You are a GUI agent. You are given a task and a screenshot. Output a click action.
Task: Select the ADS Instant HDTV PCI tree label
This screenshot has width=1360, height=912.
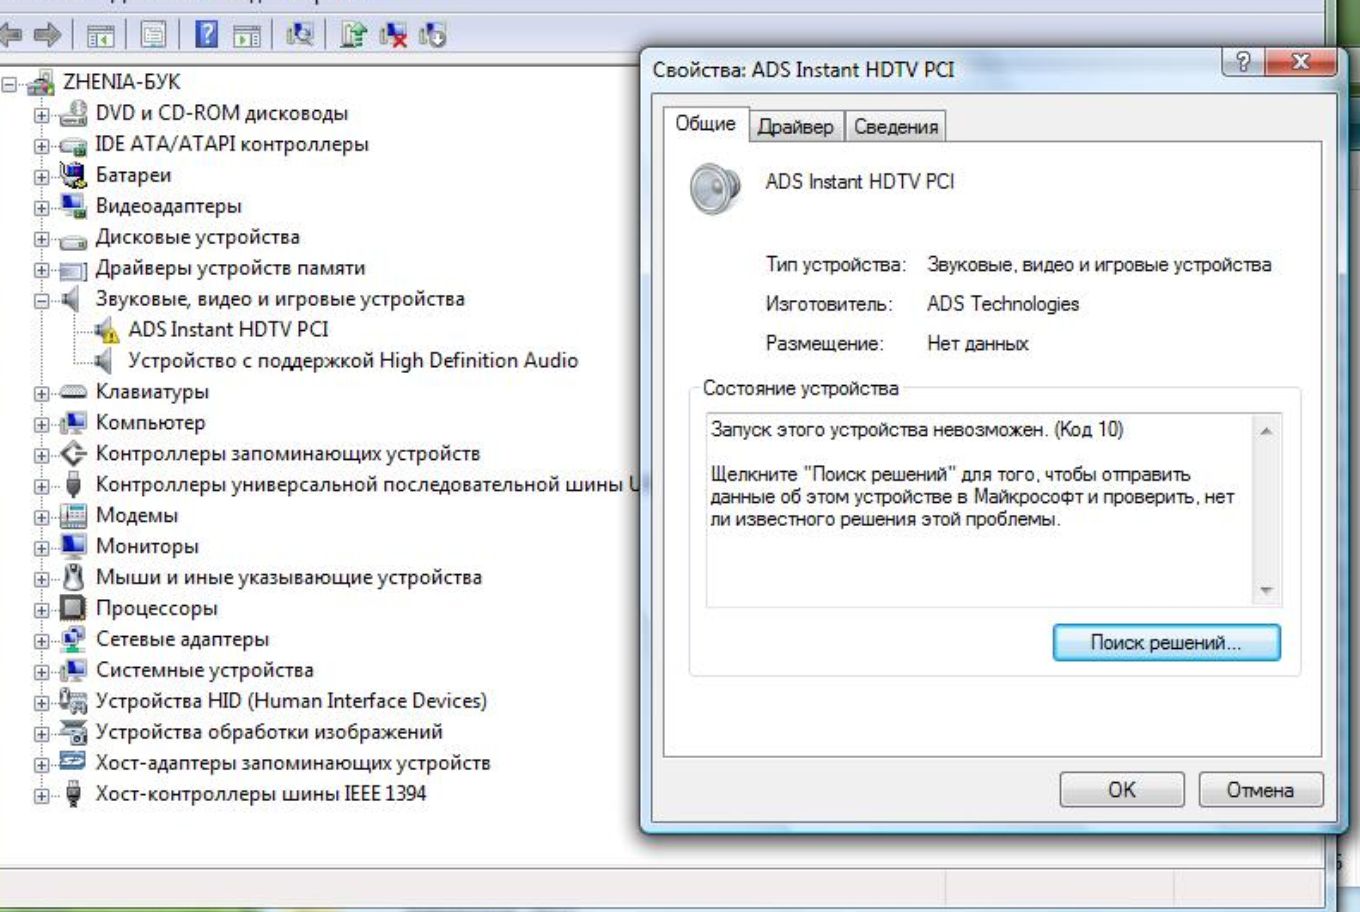pos(228,330)
